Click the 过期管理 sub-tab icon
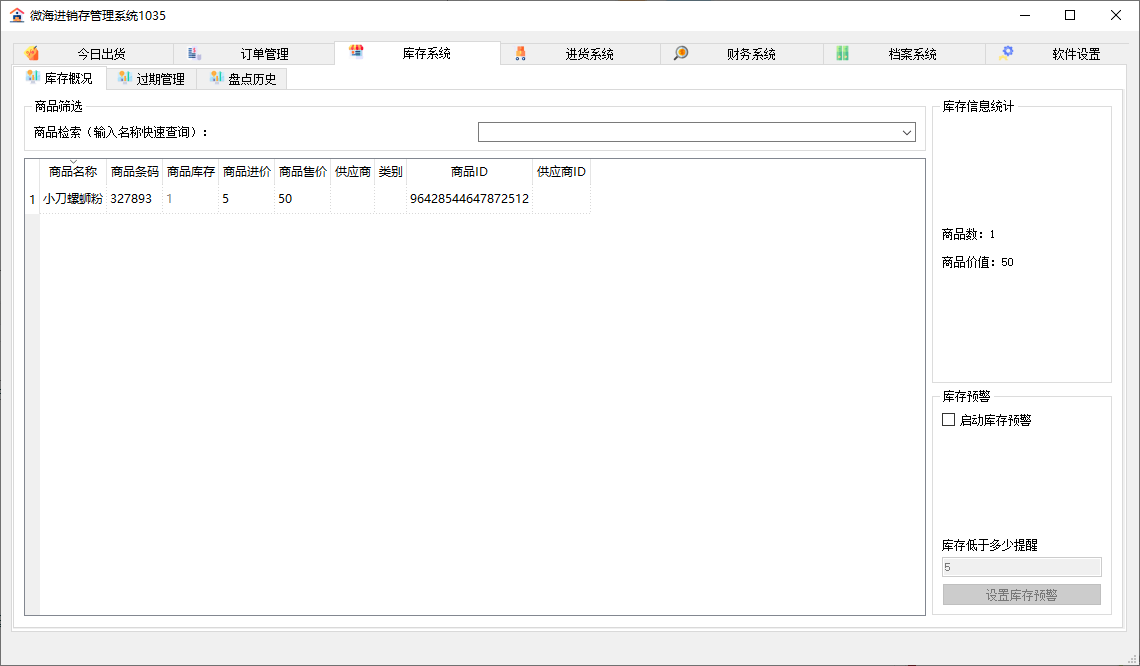 [124, 78]
